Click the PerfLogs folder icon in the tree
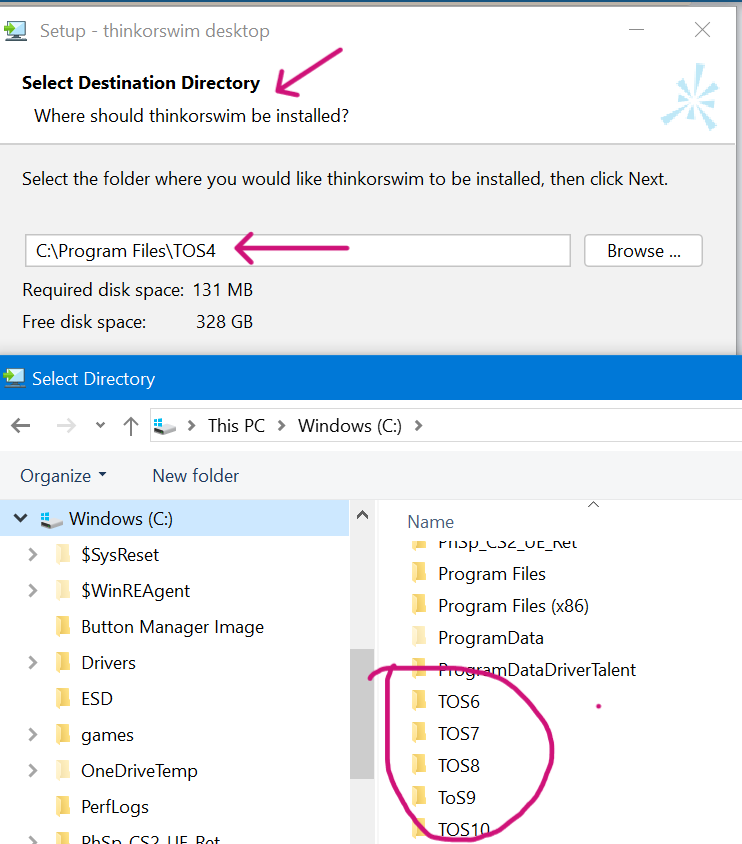Viewport: 742px width, 844px height. coord(63,806)
